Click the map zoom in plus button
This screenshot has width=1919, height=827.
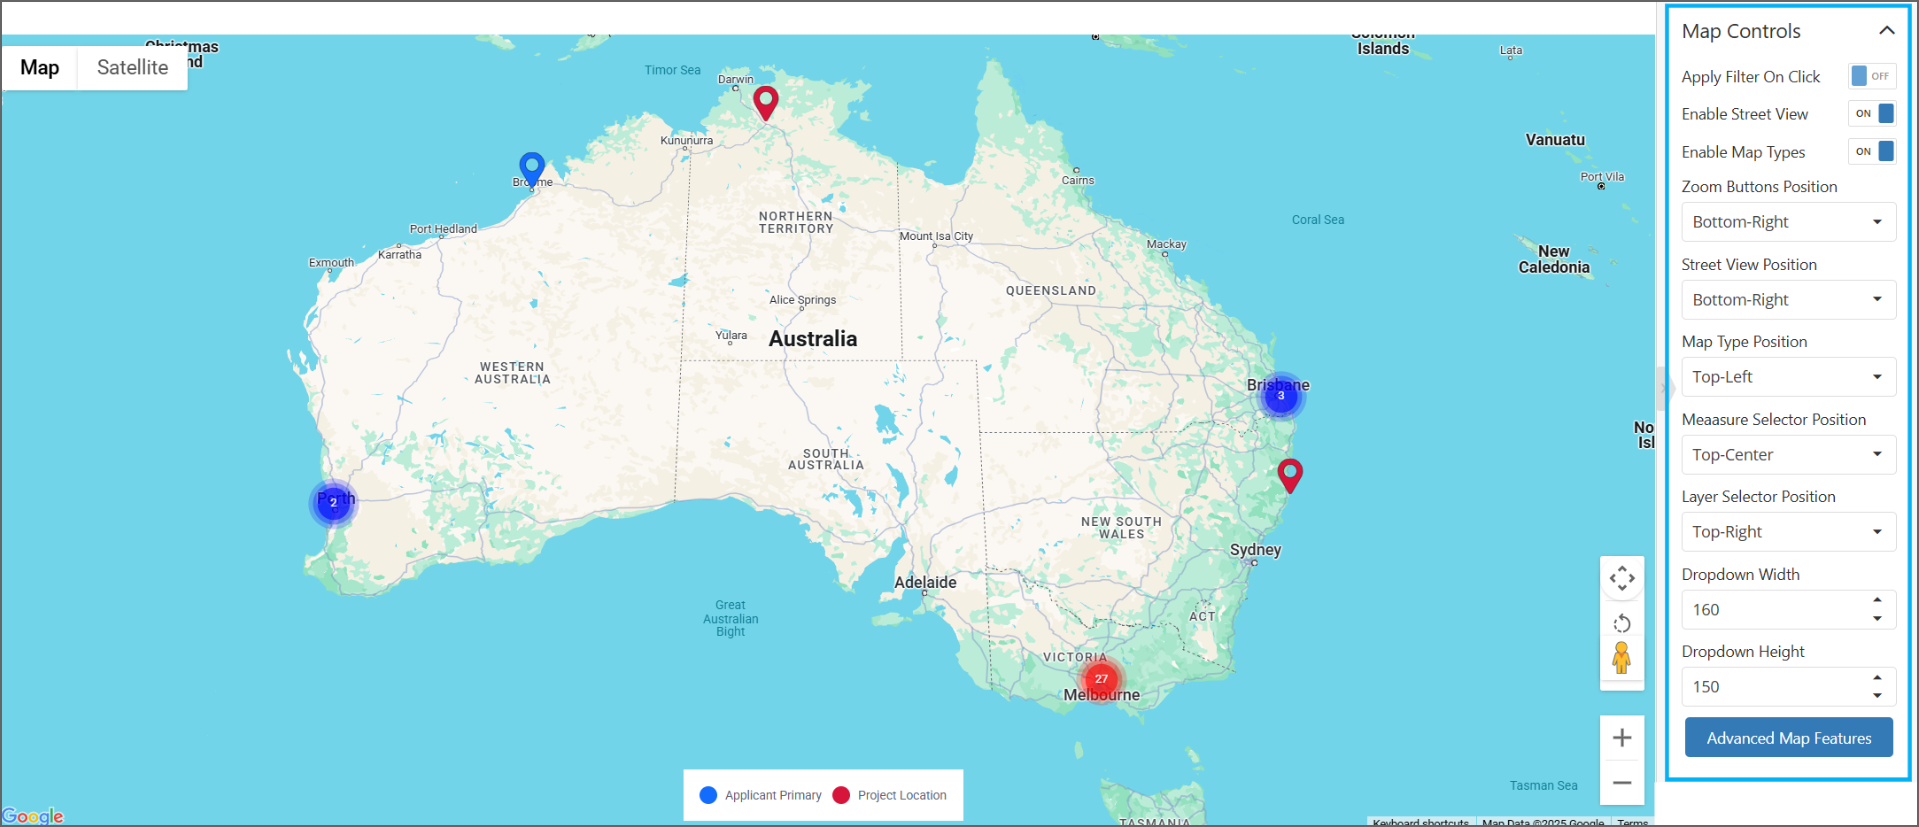[1622, 738]
